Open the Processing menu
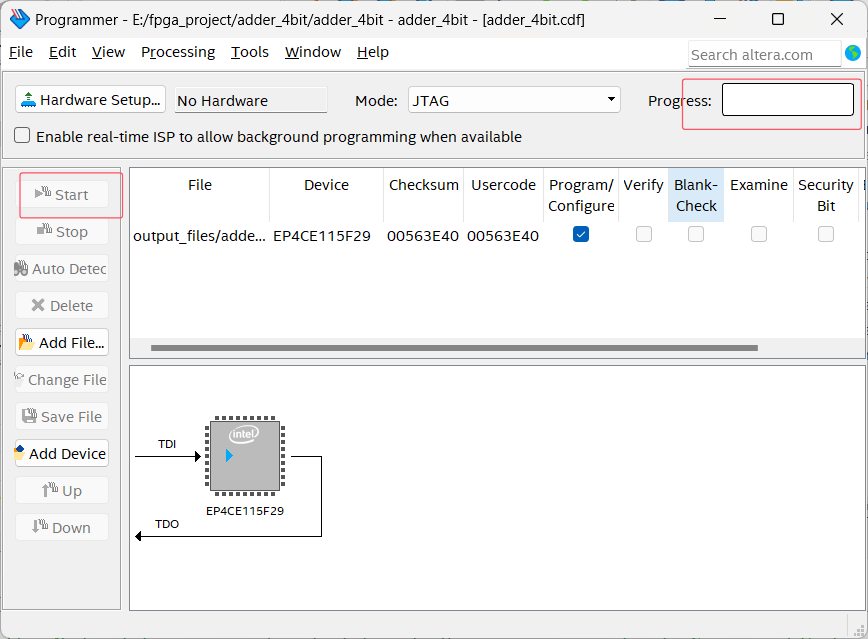The width and height of the screenshot is (868, 639). [x=178, y=52]
